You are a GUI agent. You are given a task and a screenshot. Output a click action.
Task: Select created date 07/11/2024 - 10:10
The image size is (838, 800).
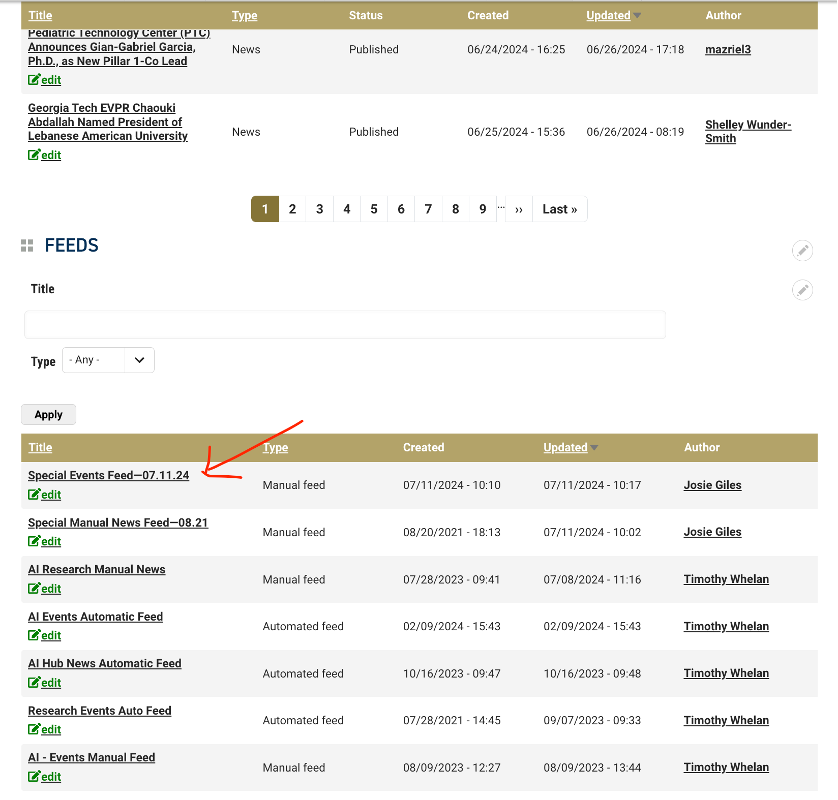(x=452, y=485)
